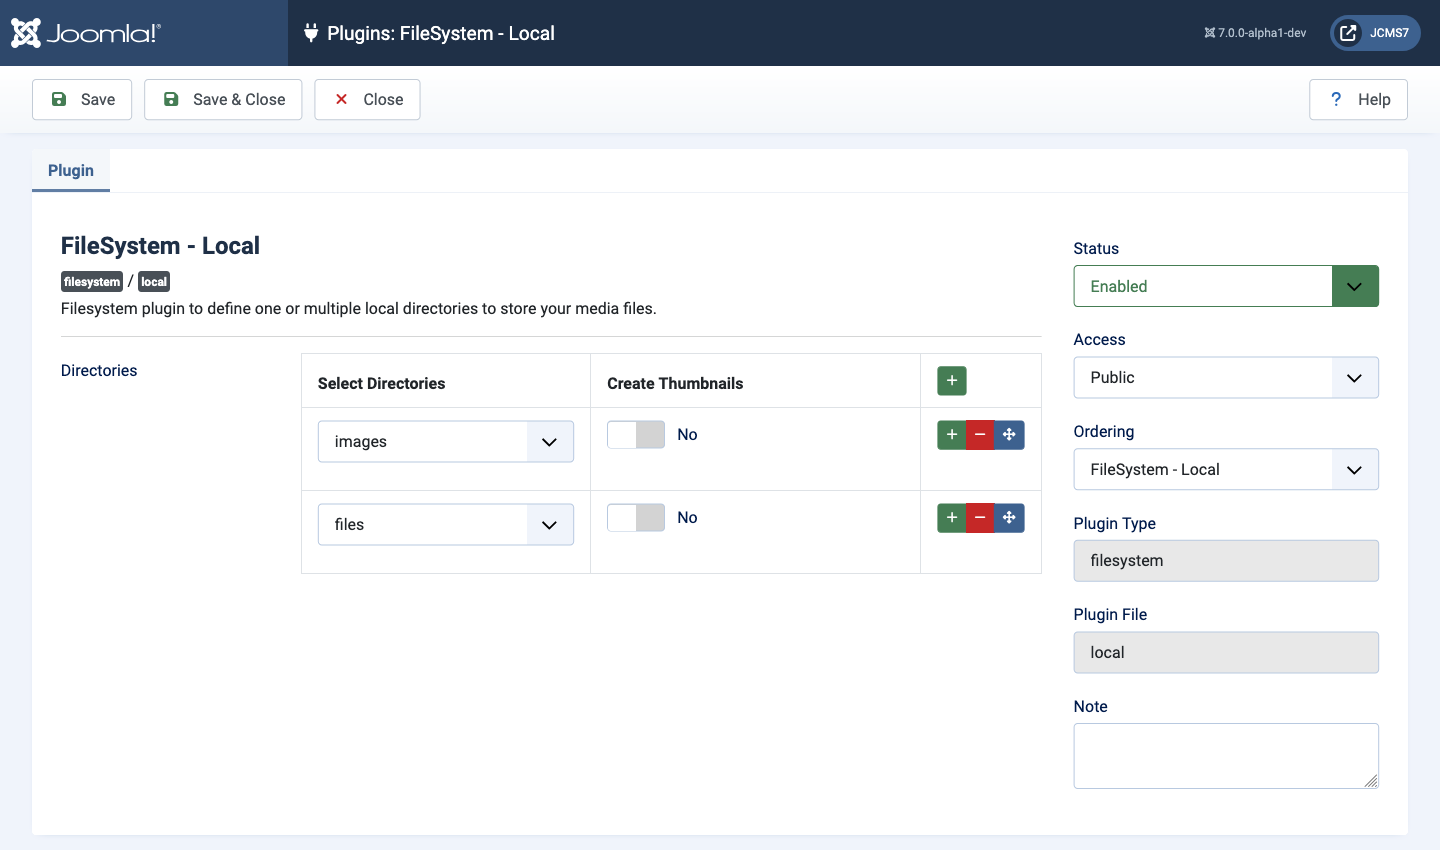Click the Create Thumbnails column header
Image resolution: width=1440 pixels, height=850 pixels.
(x=675, y=384)
